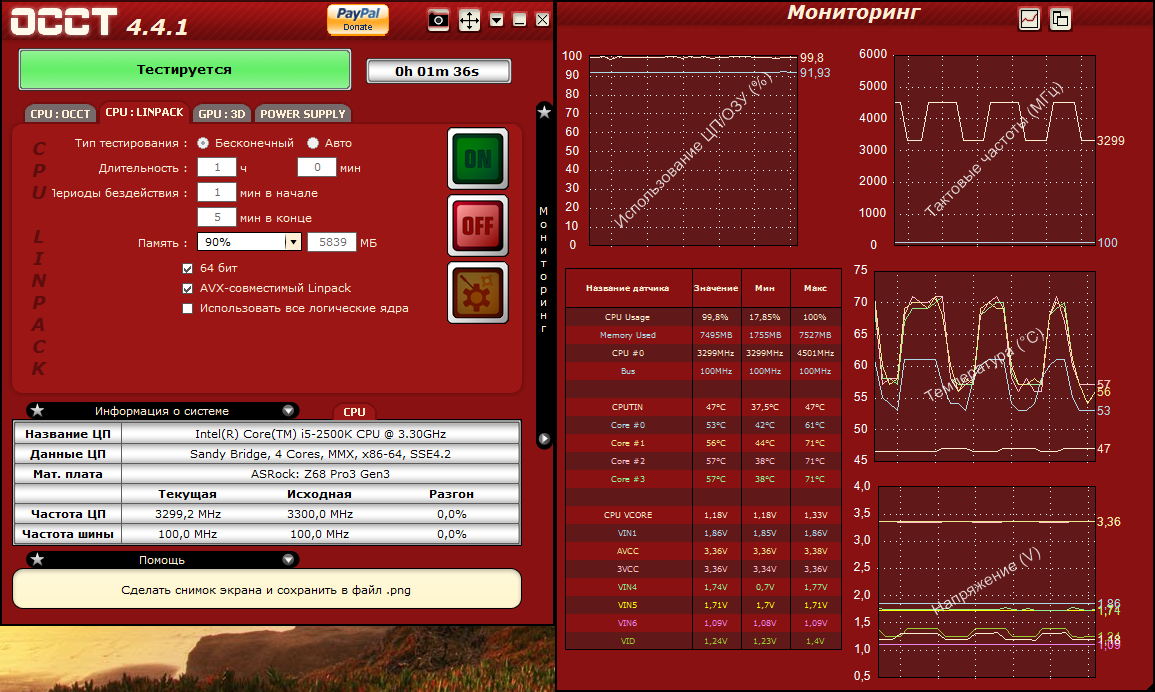Click the idle minutes at start field

tap(217, 192)
